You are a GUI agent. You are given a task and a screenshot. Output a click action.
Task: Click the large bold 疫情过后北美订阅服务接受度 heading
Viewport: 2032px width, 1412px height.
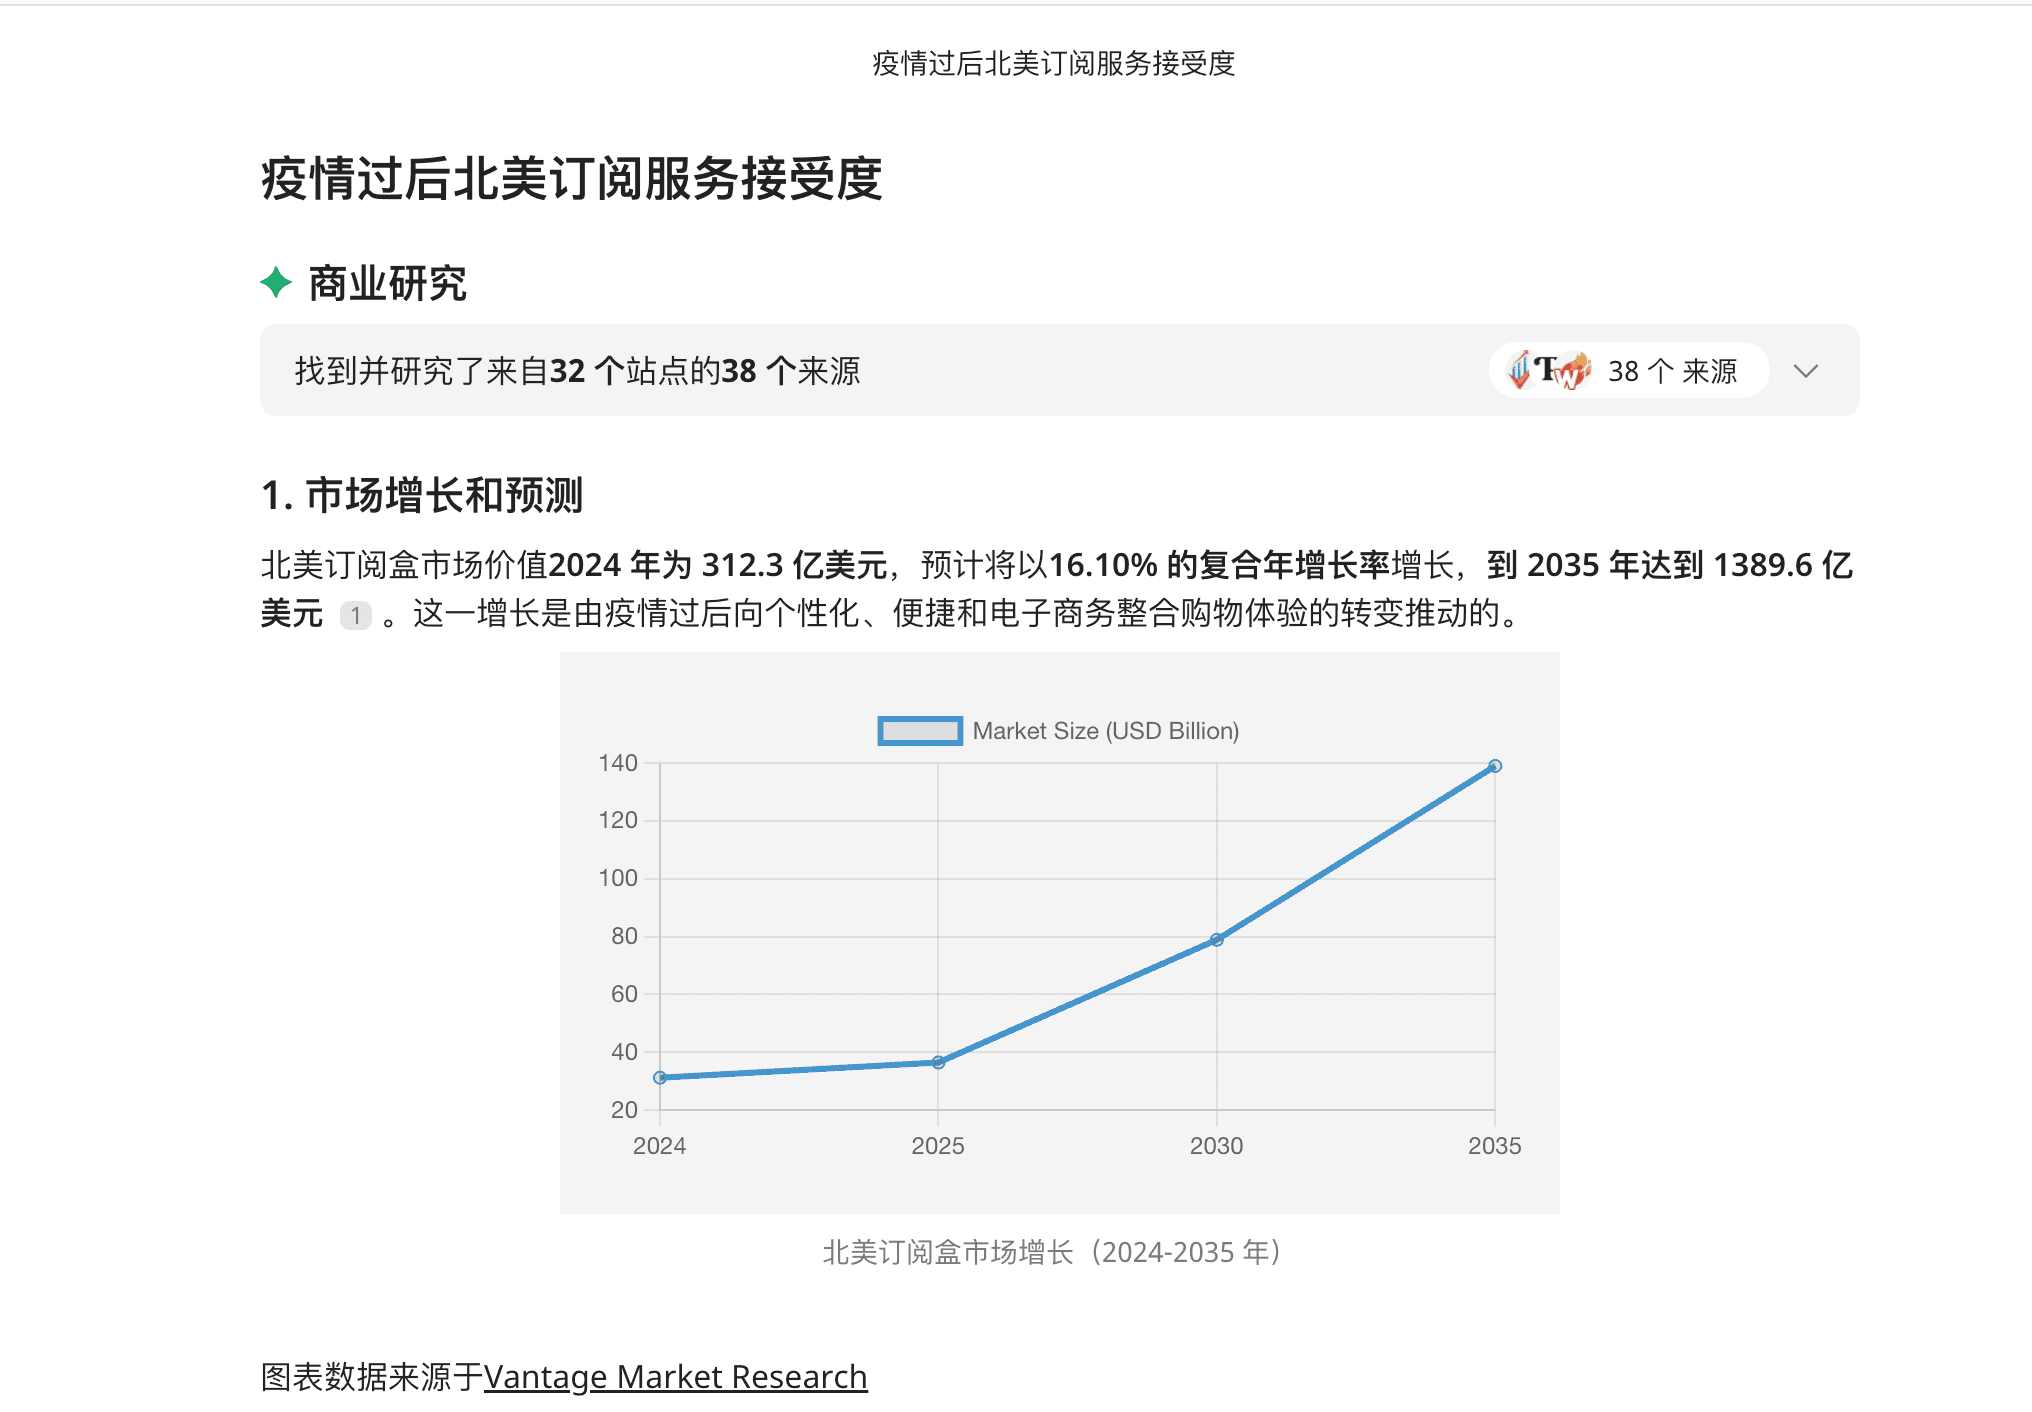pyautogui.click(x=571, y=179)
